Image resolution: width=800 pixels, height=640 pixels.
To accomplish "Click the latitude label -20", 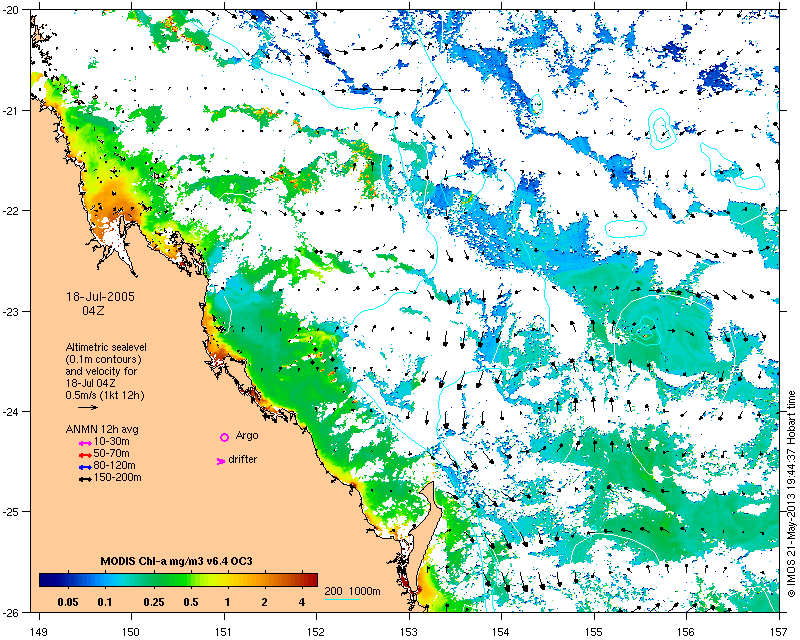I will tap(11, 10).
